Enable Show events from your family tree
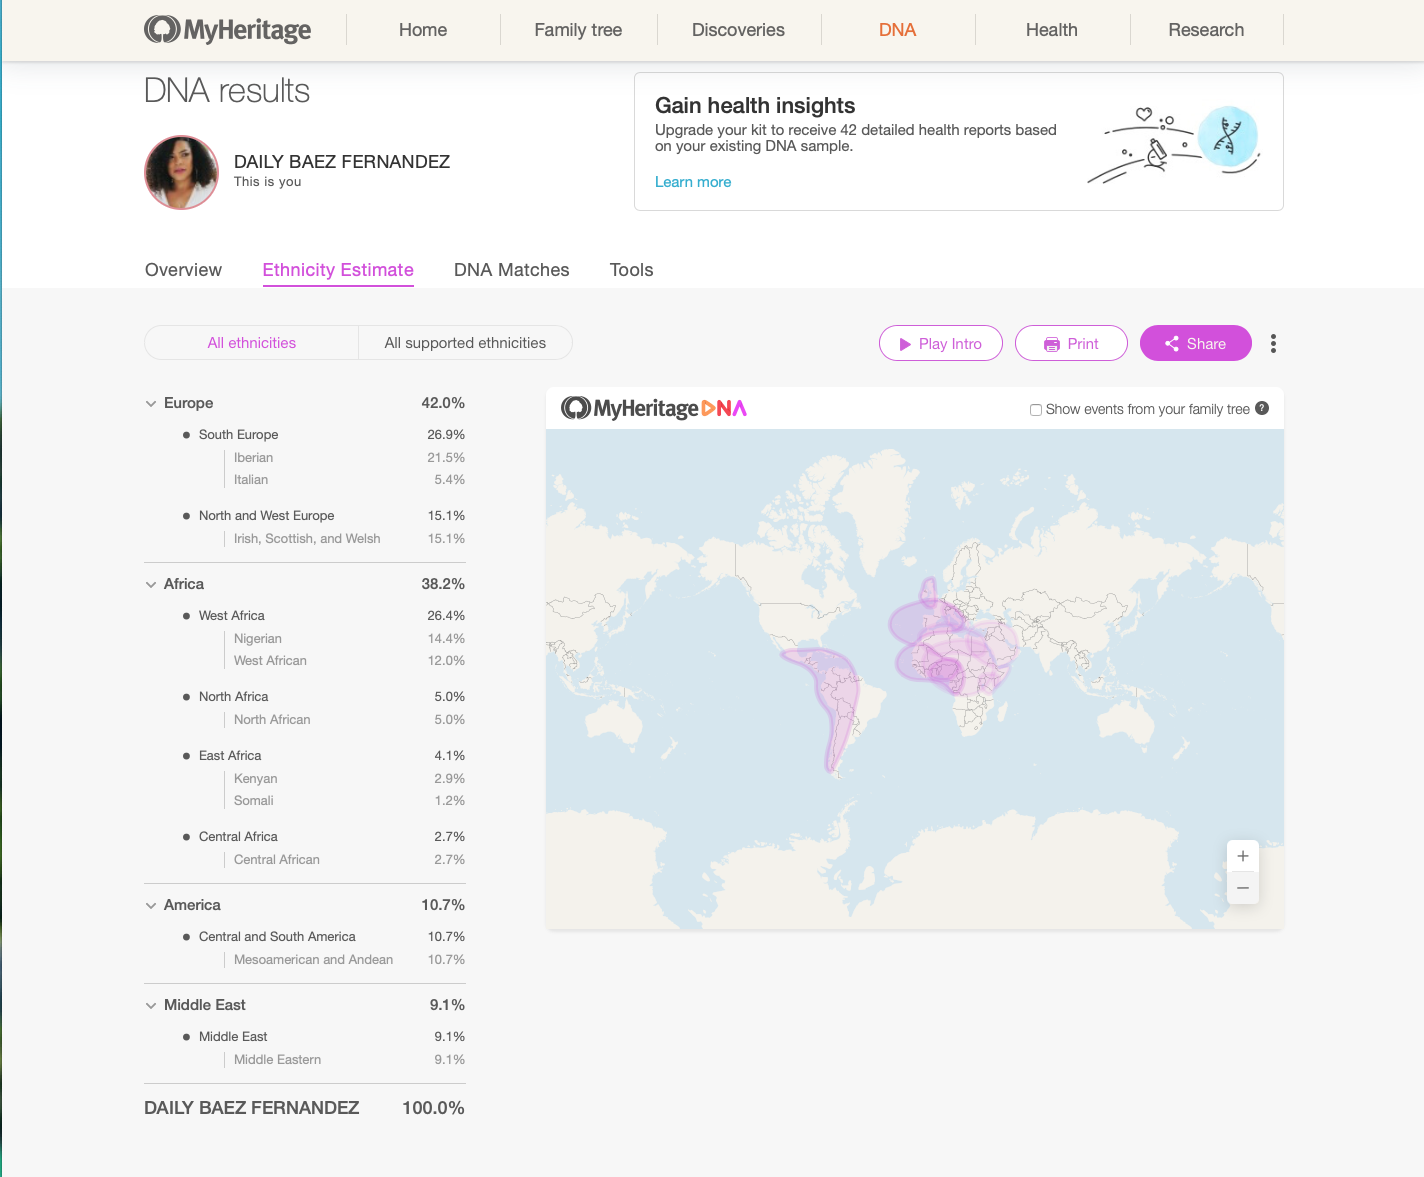 (1036, 409)
